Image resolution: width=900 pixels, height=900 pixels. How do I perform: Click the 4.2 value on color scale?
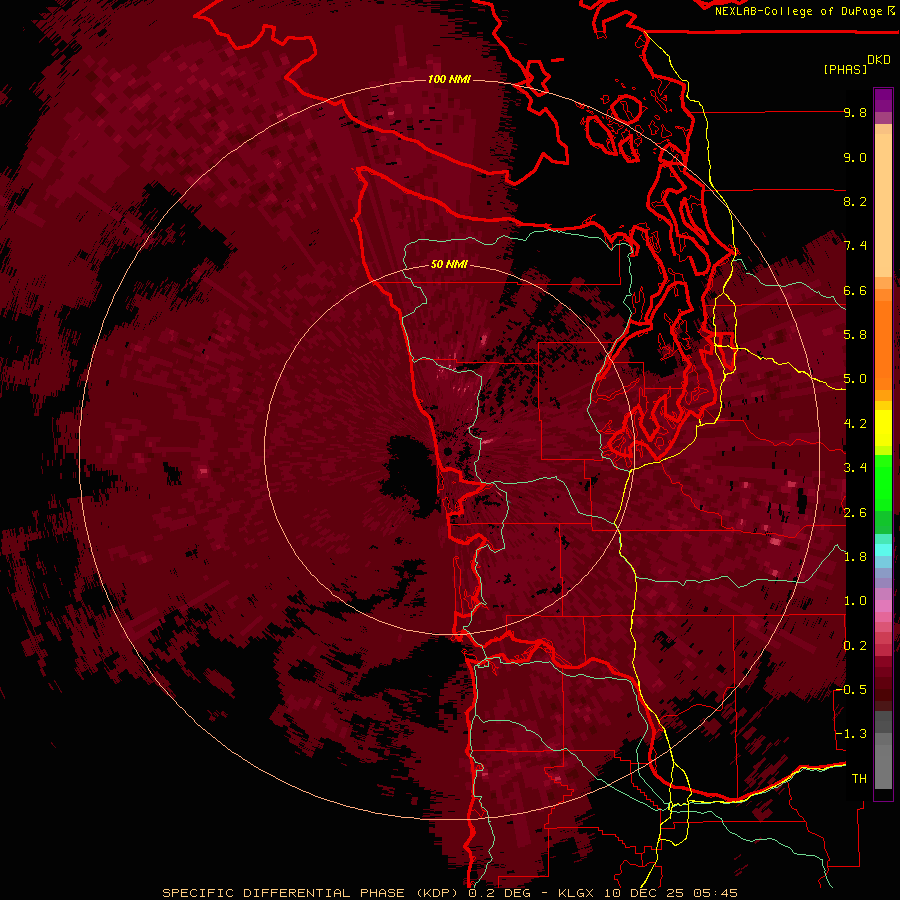pyautogui.click(x=855, y=424)
